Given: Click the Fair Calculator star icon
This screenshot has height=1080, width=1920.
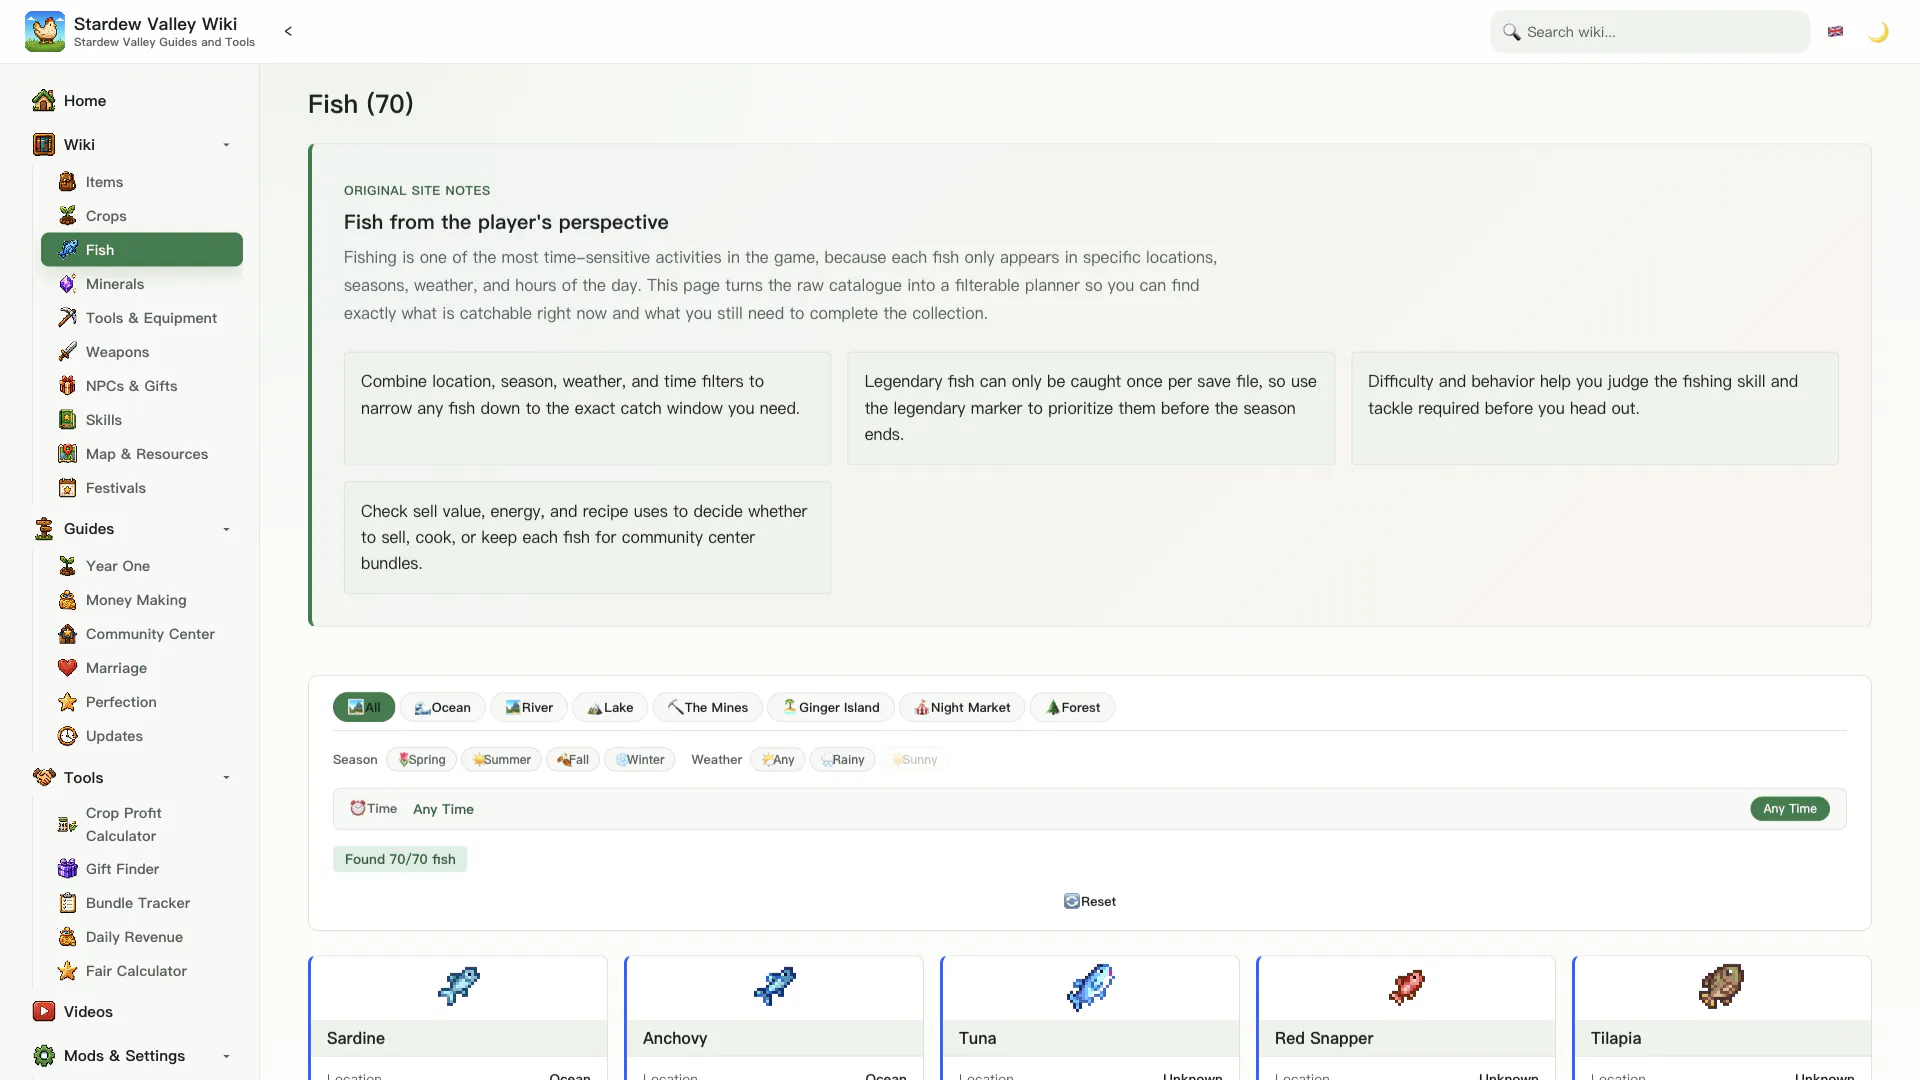Looking at the screenshot, I should [x=67, y=971].
